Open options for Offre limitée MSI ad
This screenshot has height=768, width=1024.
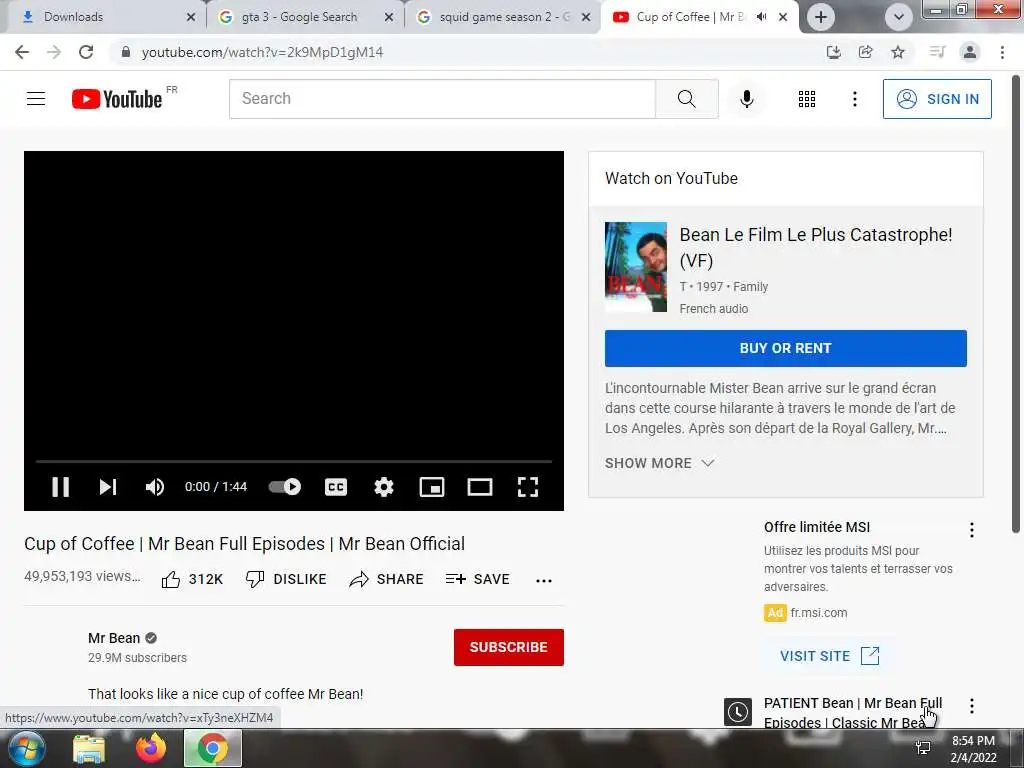(x=972, y=530)
